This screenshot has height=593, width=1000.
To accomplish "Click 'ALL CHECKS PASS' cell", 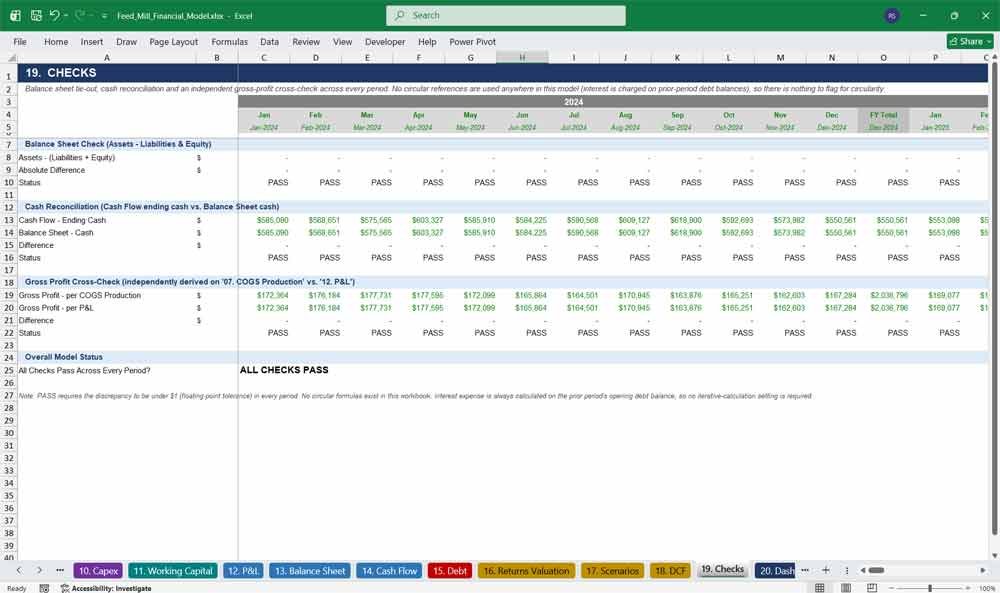I will 284,370.
